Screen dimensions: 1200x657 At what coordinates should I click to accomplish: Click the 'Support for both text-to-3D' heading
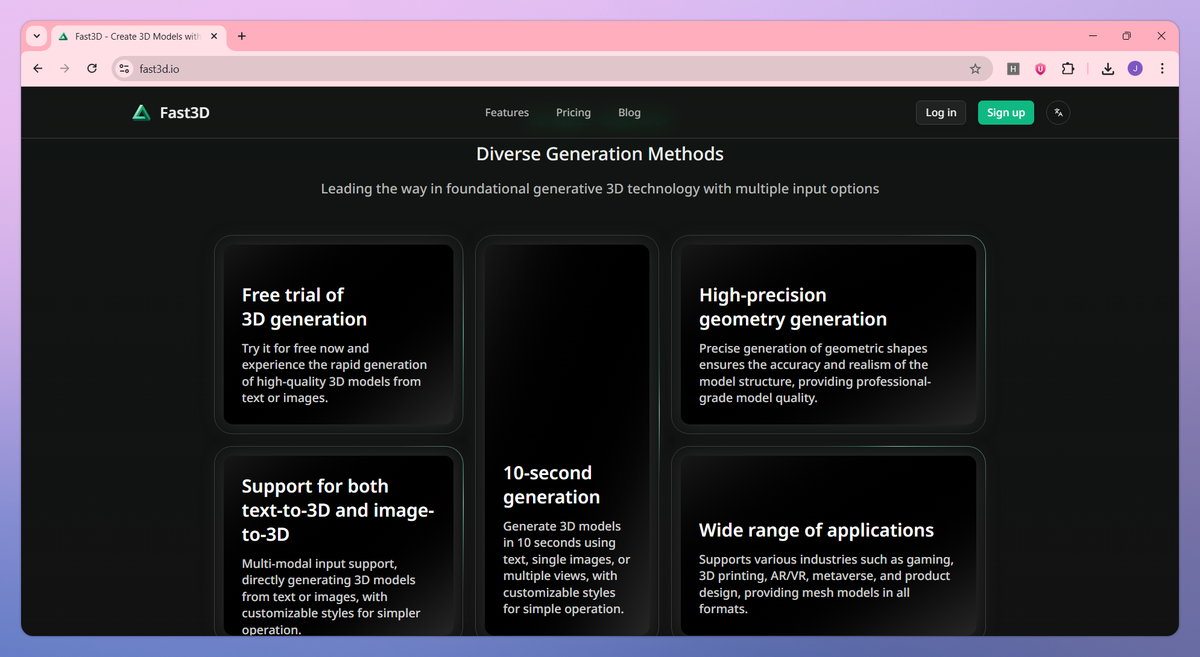[x=338, y=510]
